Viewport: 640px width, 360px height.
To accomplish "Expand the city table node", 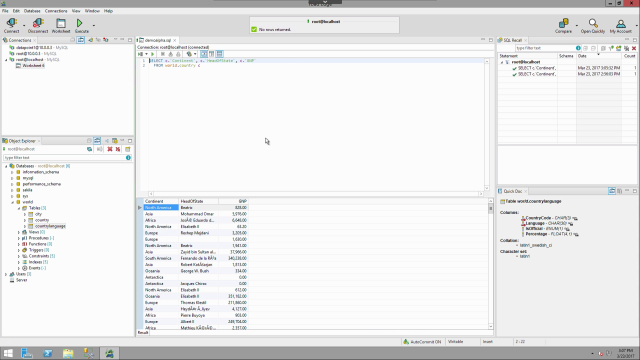I will (25, 214).
